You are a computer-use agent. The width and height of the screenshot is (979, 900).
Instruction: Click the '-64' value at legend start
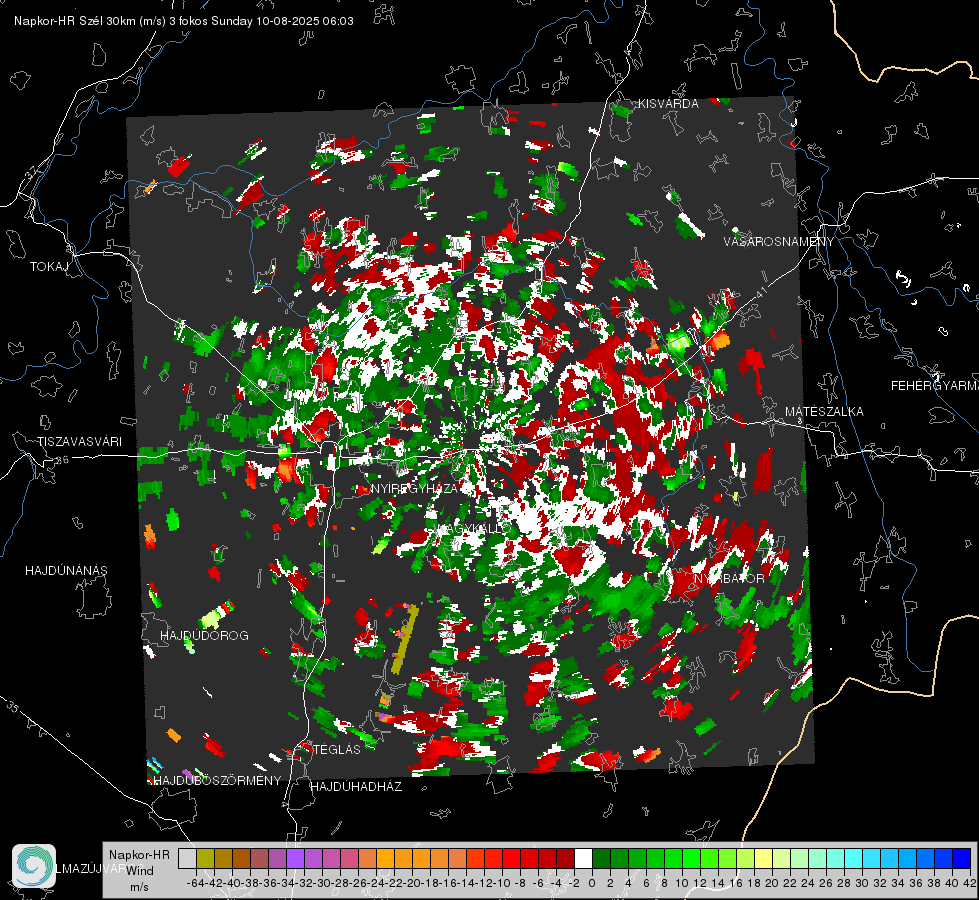(195, 884)
